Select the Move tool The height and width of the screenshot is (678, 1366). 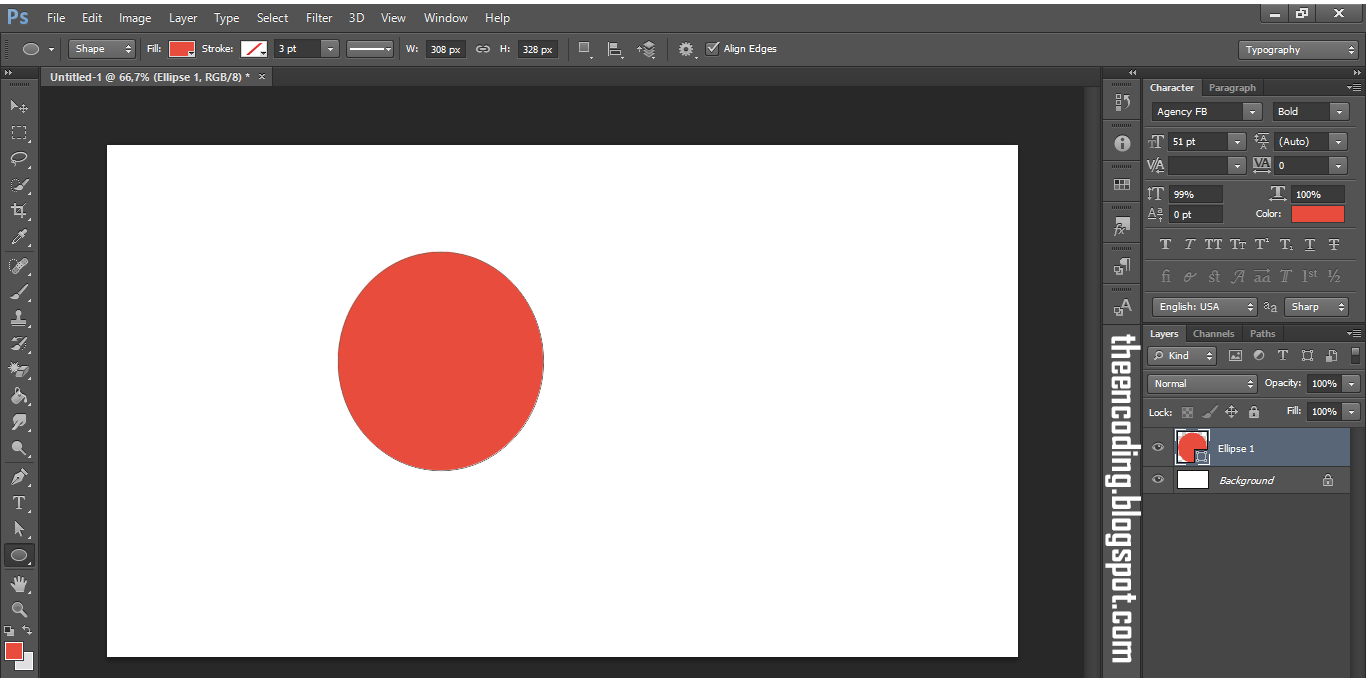(19, 106)
